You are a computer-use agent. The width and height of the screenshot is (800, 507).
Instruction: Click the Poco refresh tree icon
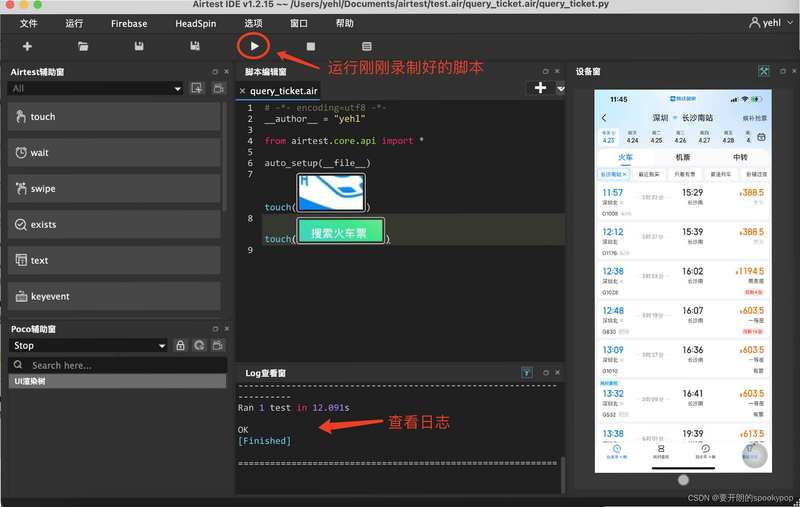(199, 345)
